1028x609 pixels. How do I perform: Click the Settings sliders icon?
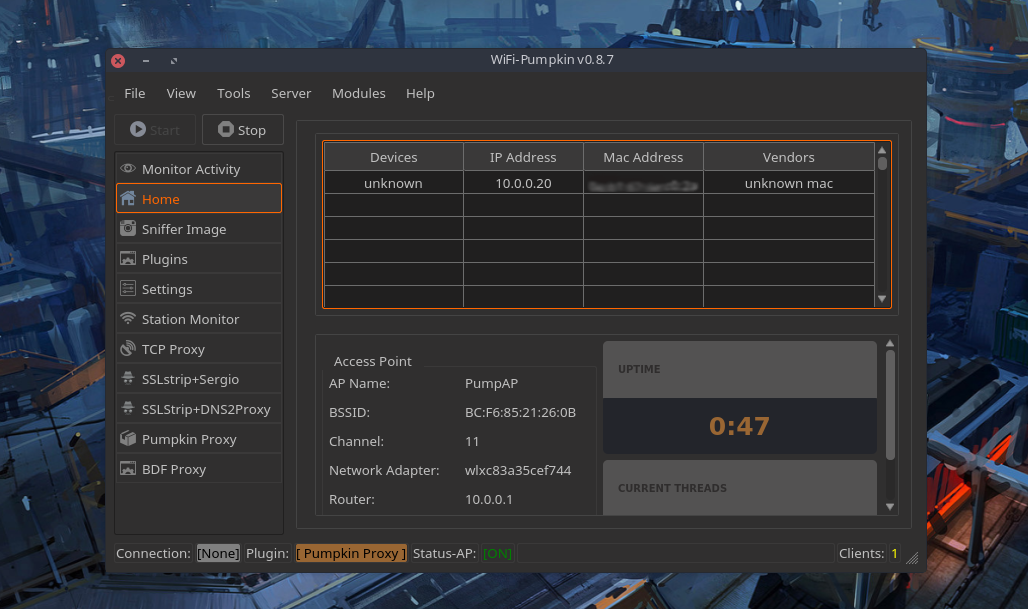128,288
